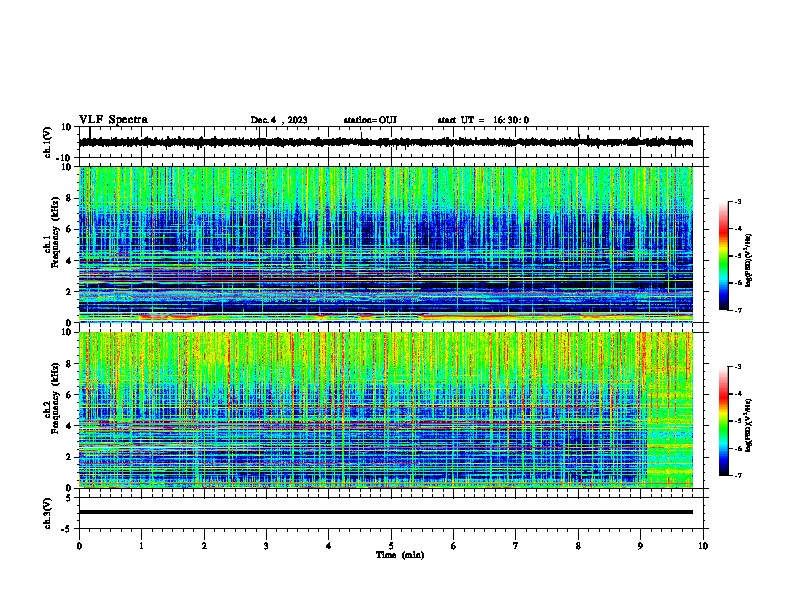This screenshot has width=792, height=612.
Task: Click the "Time (min)" axis label
Action: point(400,555)
